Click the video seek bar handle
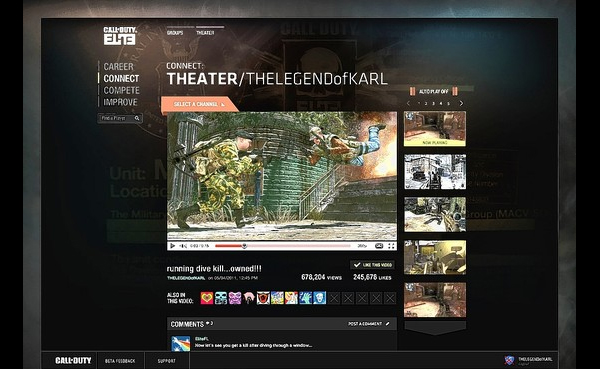Image resolution: width=600 pixels, height=369 pixels. pyautogui.click(x=244, y=246)
